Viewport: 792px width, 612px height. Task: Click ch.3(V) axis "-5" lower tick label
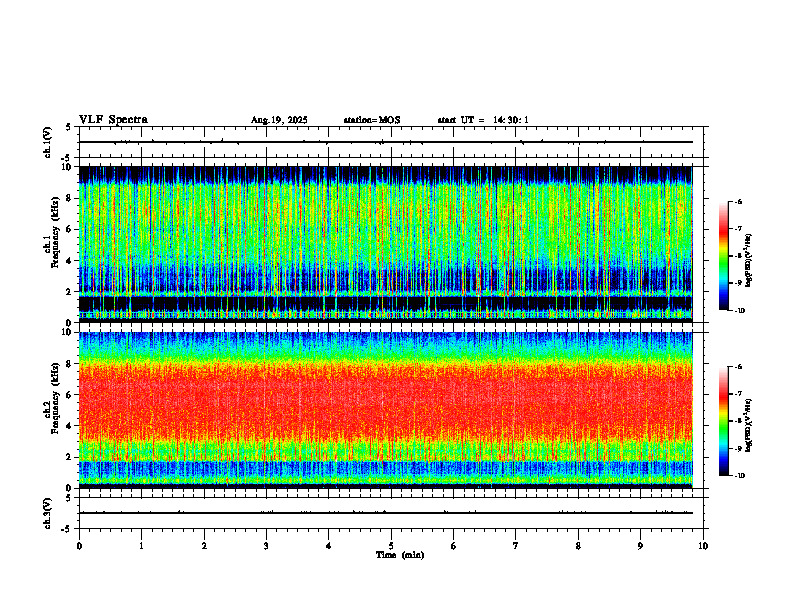pos(67,529)
